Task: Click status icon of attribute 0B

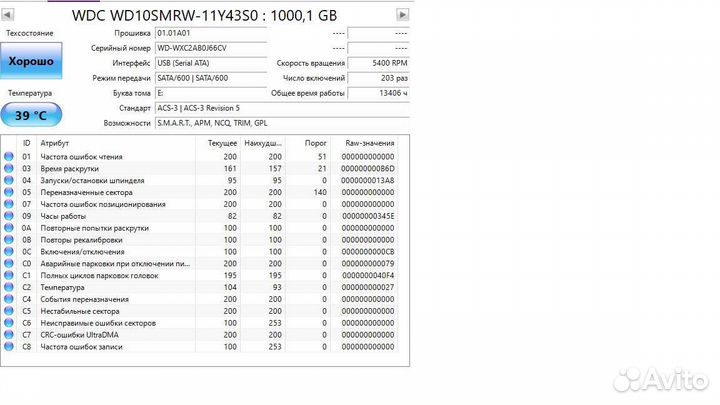Action: click(9, 240)
